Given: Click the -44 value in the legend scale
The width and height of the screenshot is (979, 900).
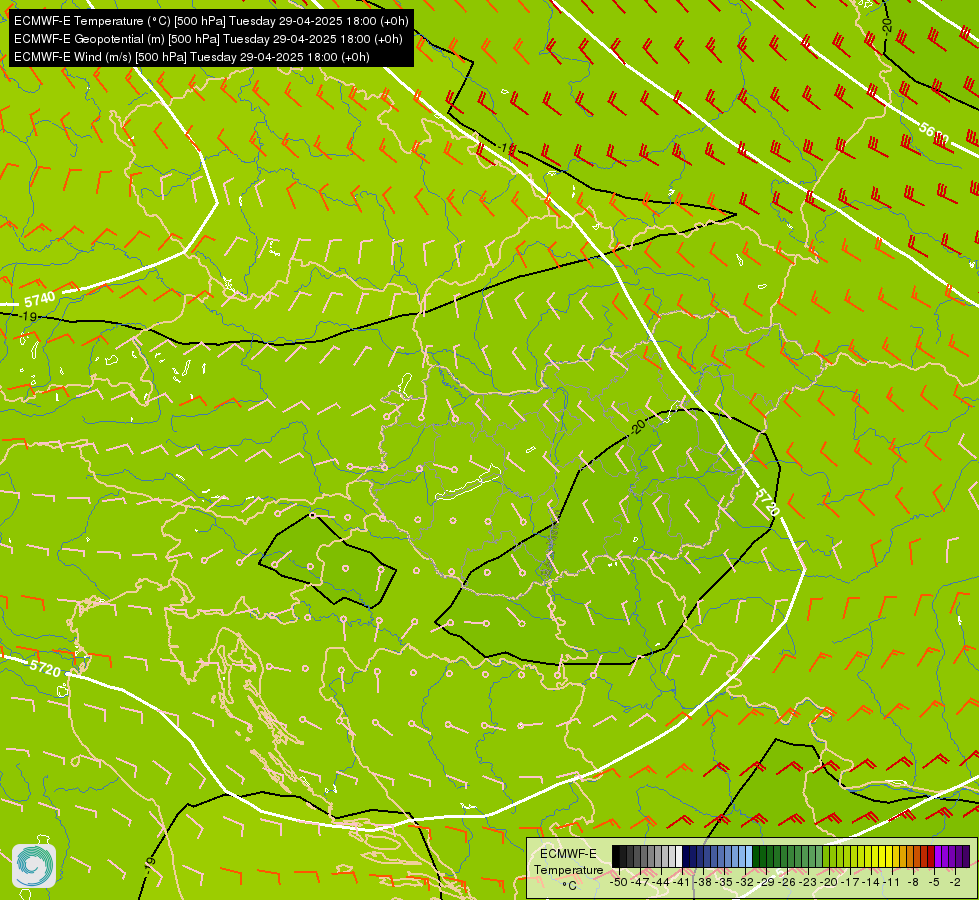Looking at the screenshot, I should 661,882.
